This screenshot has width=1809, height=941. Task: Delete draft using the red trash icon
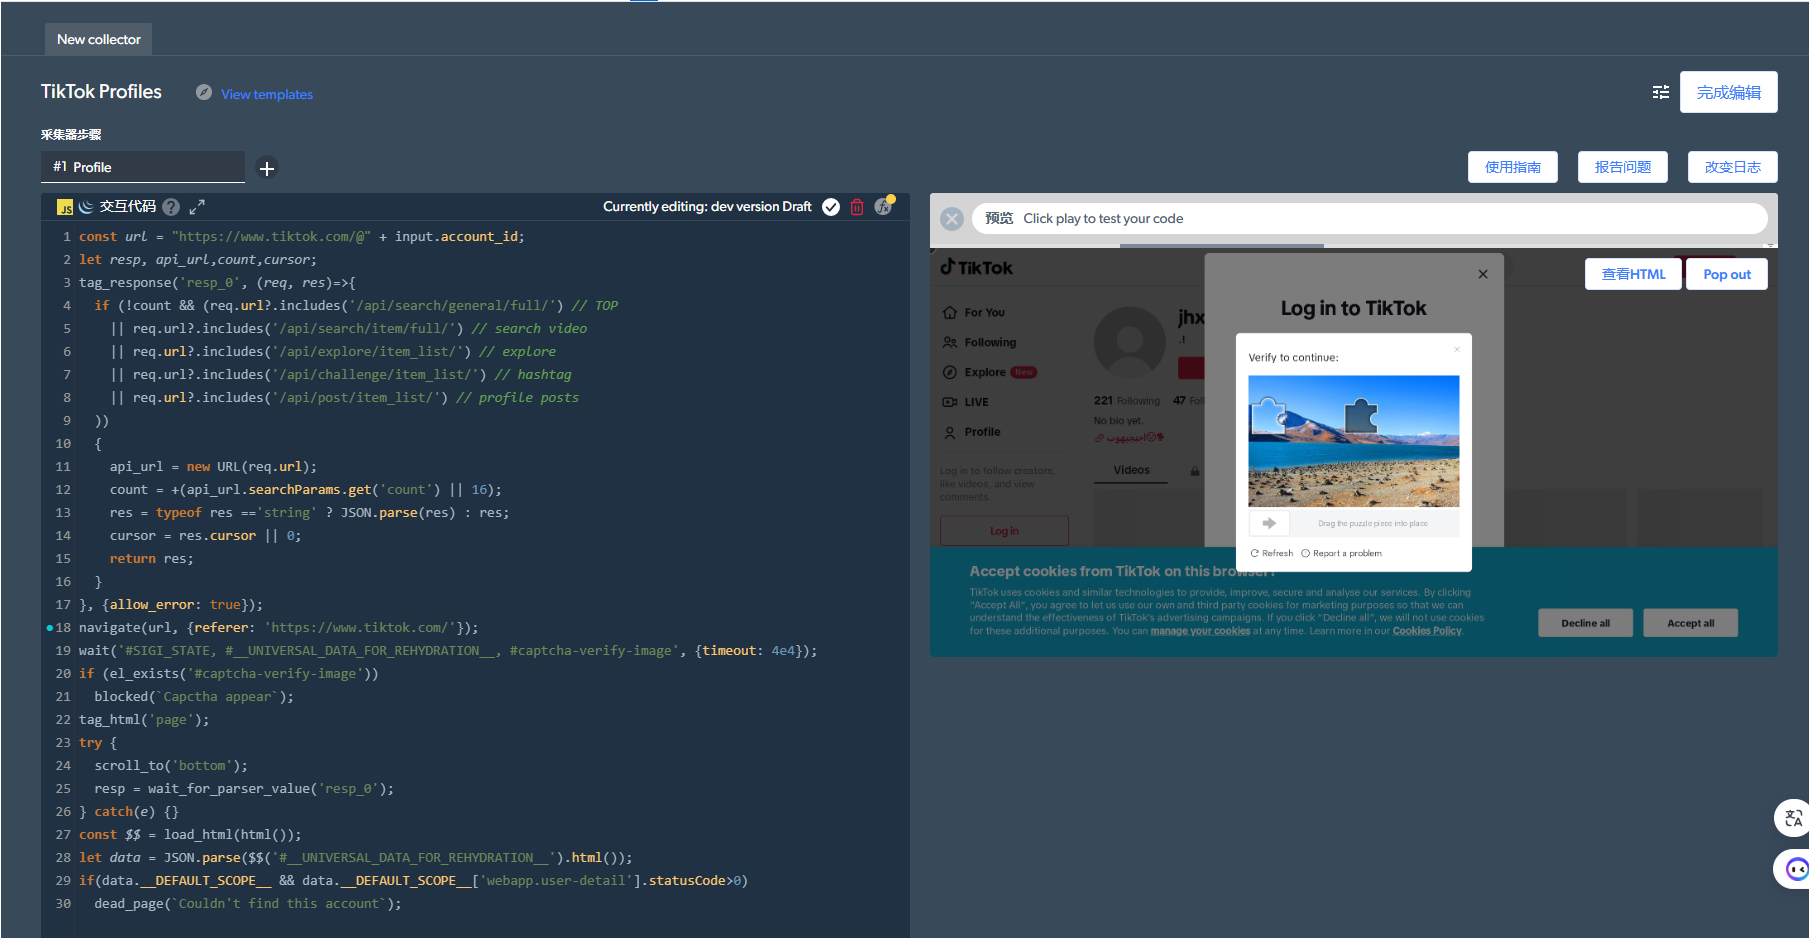point(857,207)
